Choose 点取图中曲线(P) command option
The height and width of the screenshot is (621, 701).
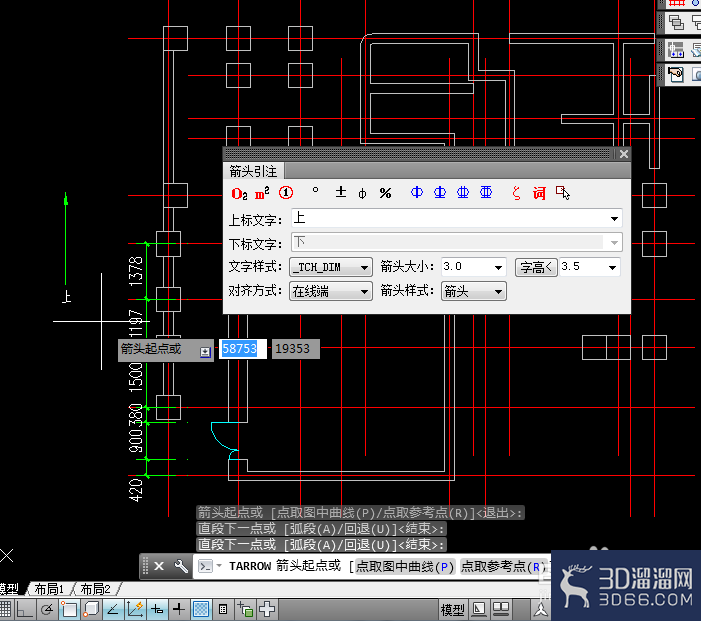405,566
